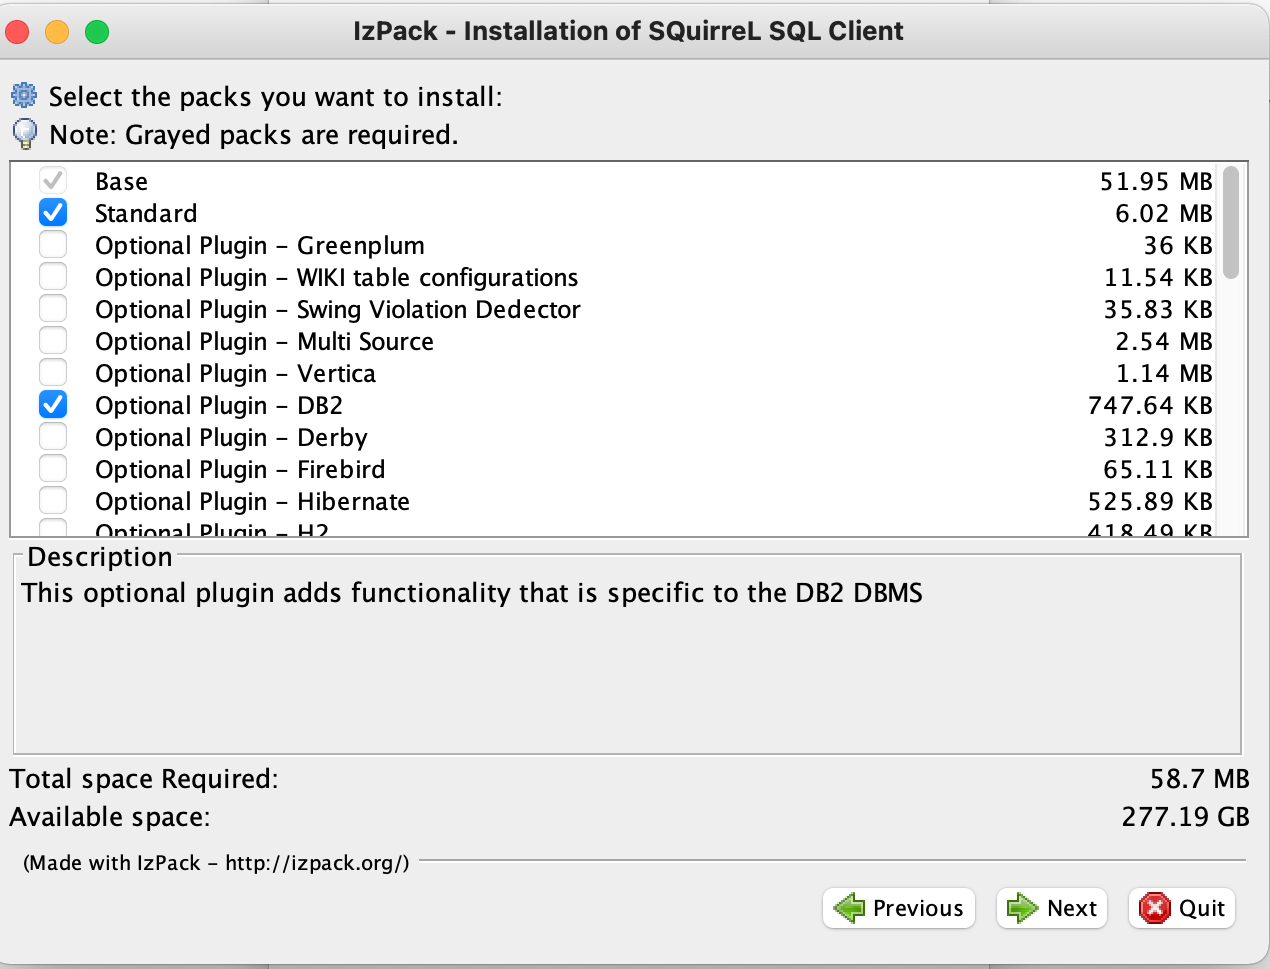
Task: Click the pack list vertical scrollbar thumb
Action: click(1231, 222)
